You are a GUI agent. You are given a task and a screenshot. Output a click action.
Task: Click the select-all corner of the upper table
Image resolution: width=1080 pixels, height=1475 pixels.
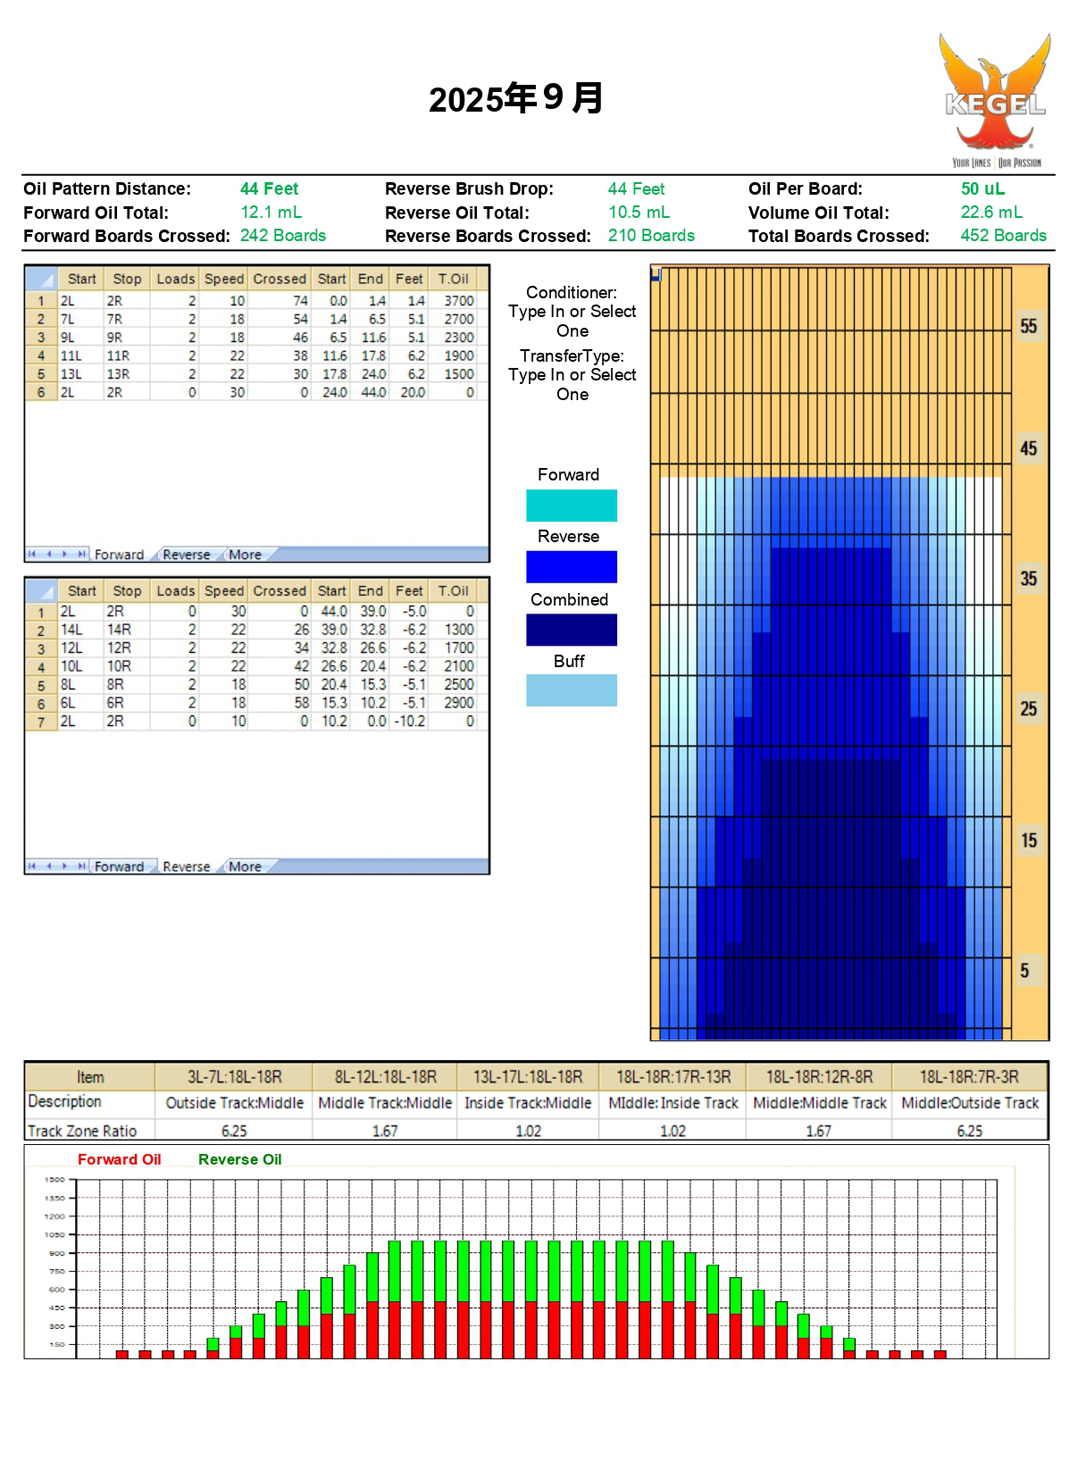point(41,279)
